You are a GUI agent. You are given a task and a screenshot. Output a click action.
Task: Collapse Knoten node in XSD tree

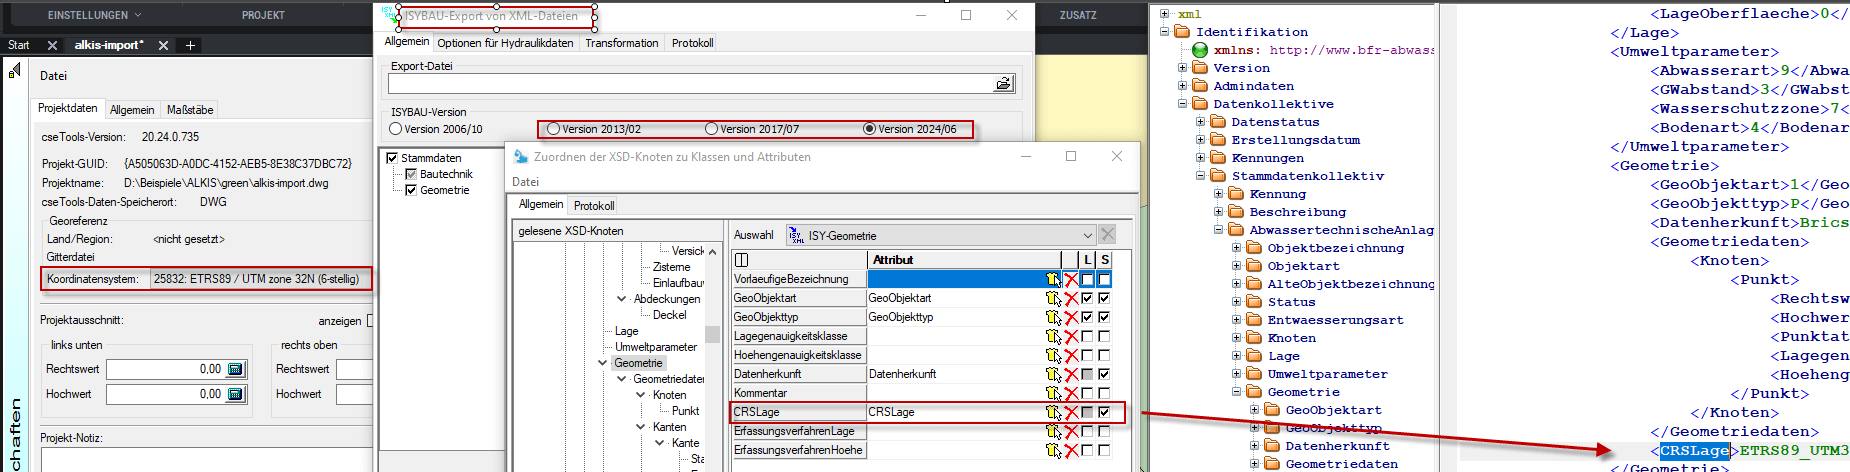640,395
